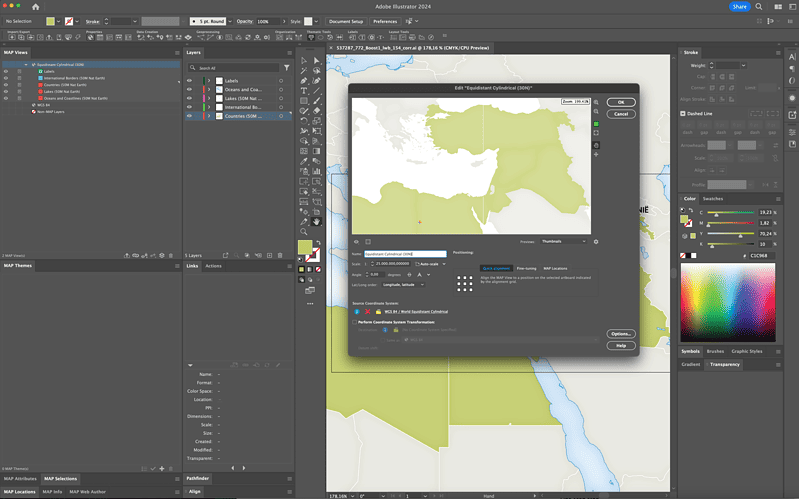This screenshot has width=799, height=499.
Task: Open the MAP Attributes tab
Action: click(x=20, y=479)
